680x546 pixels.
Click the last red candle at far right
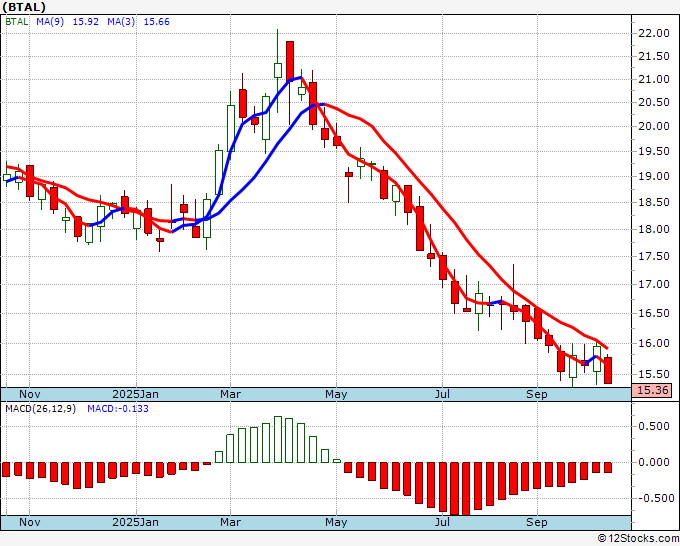[608, 369]
